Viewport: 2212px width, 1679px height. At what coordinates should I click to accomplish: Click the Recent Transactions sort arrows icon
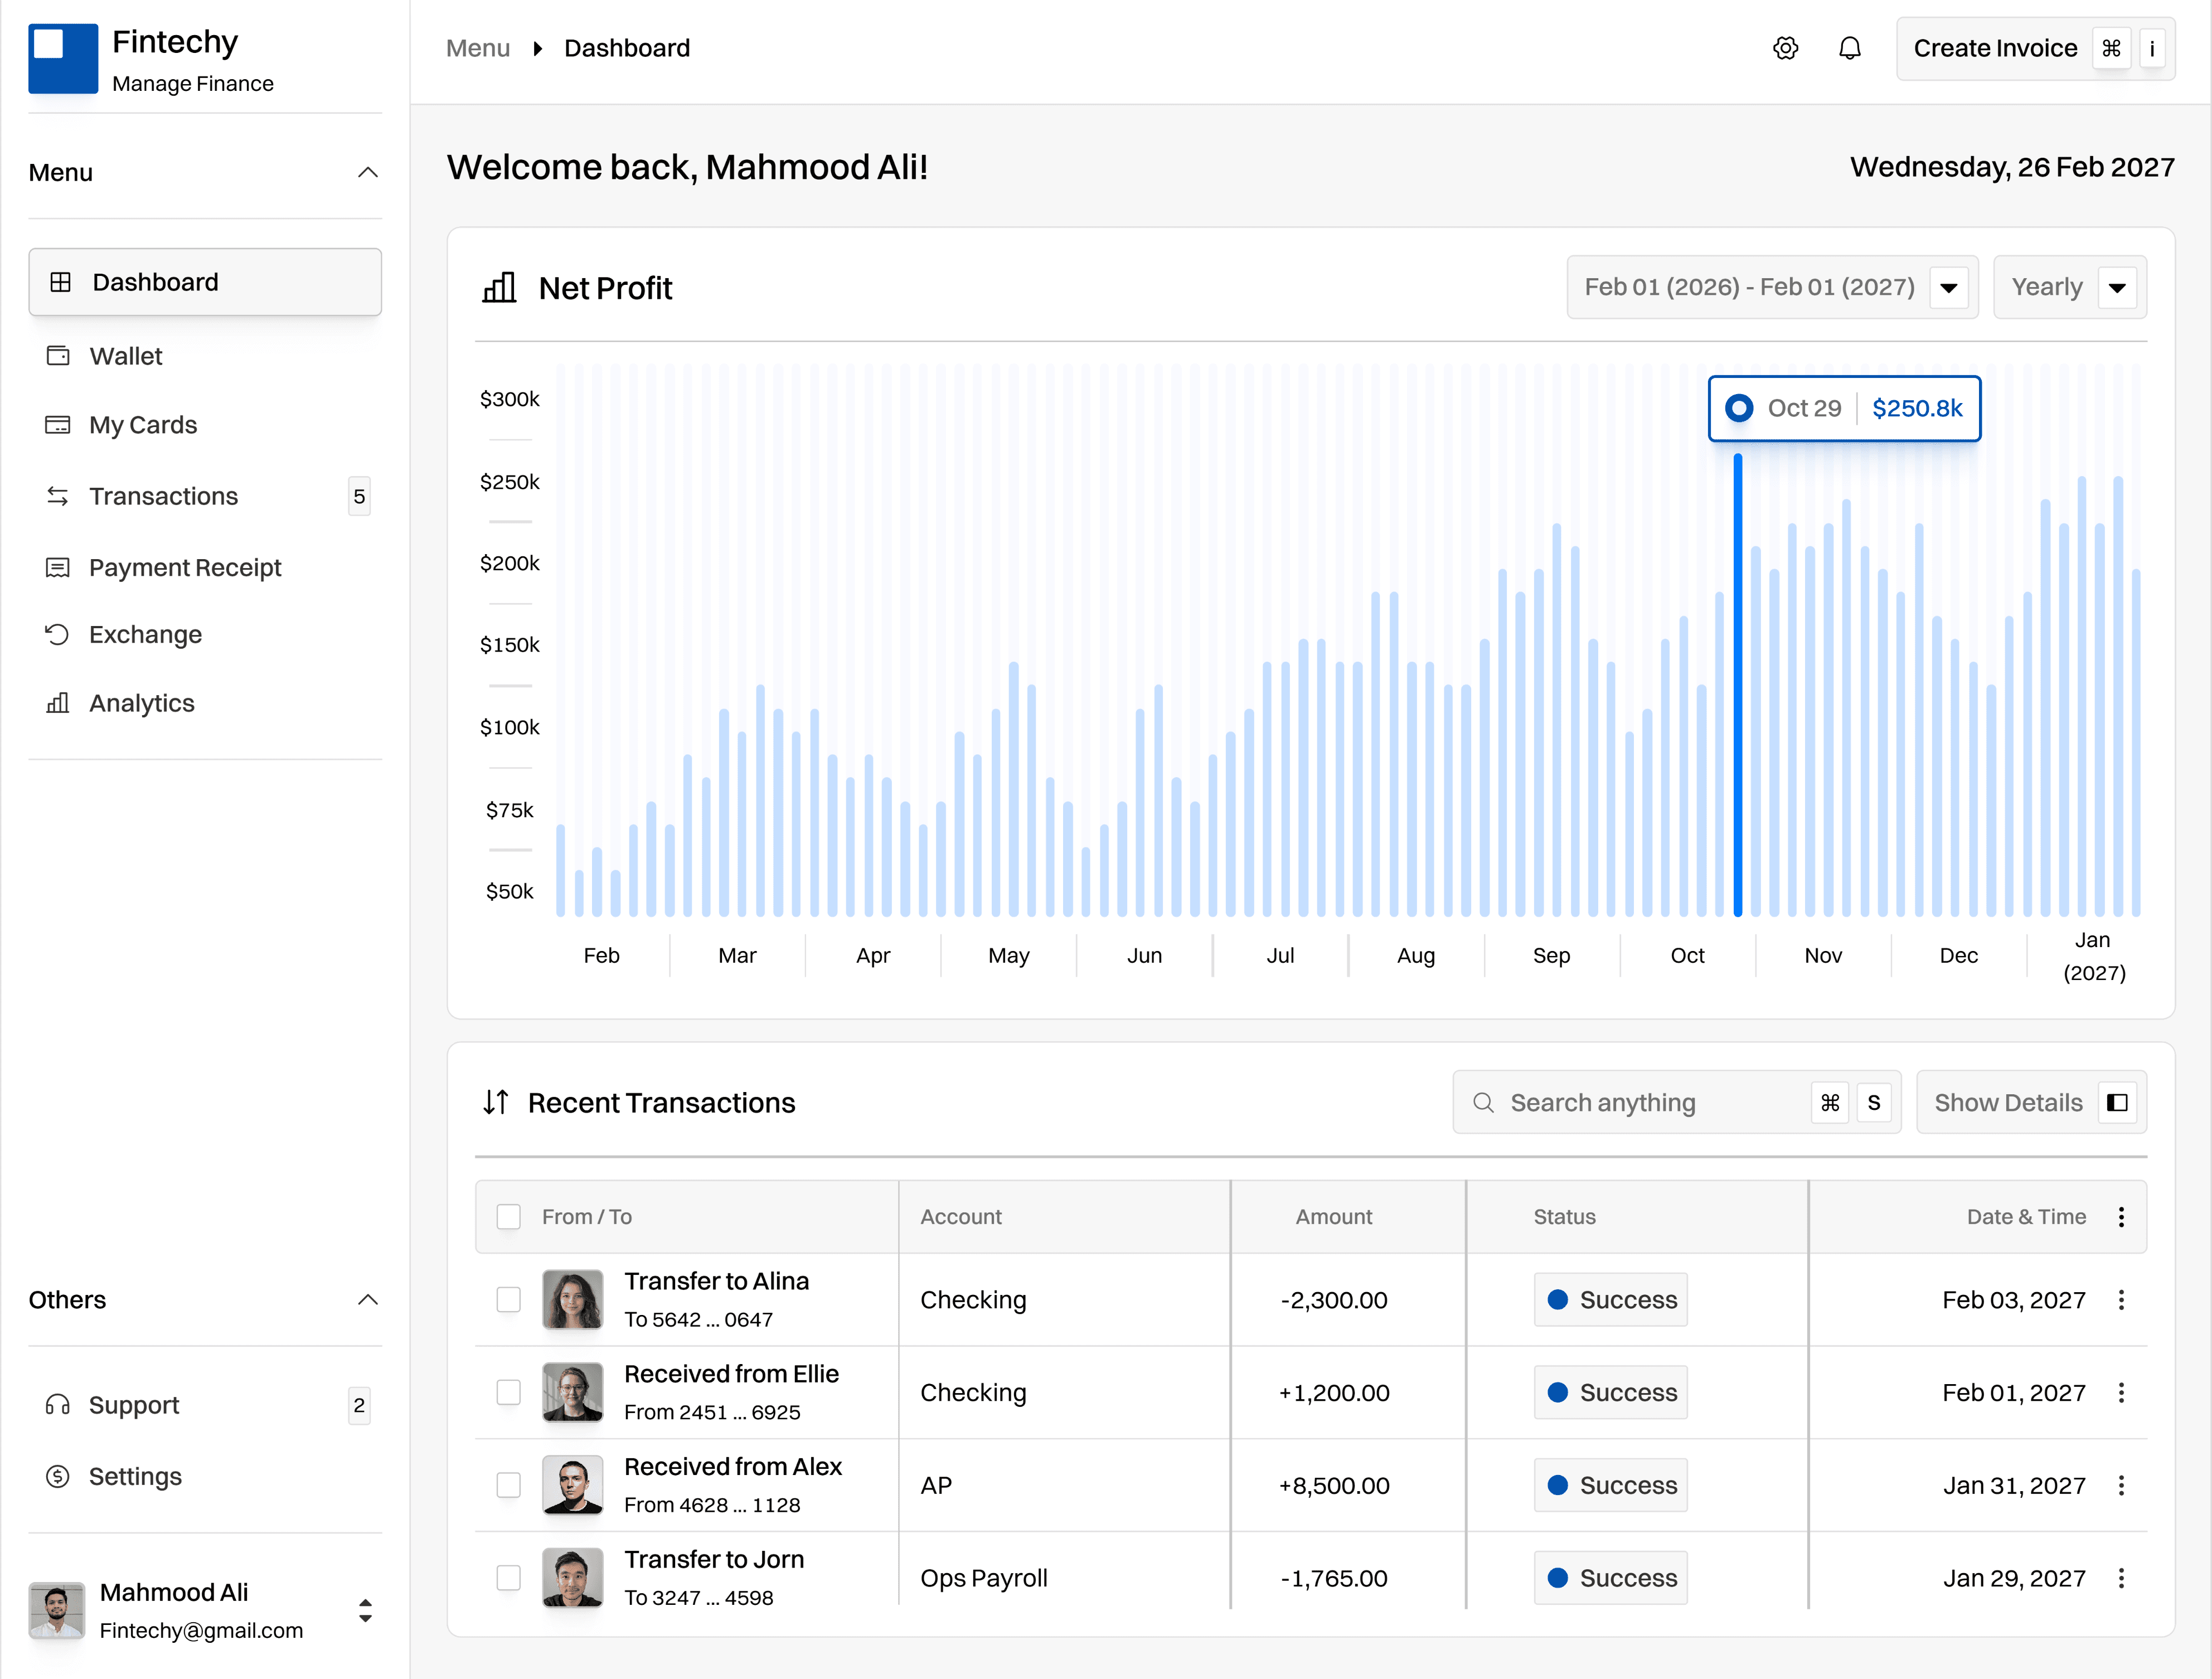tap(496, 1102)
